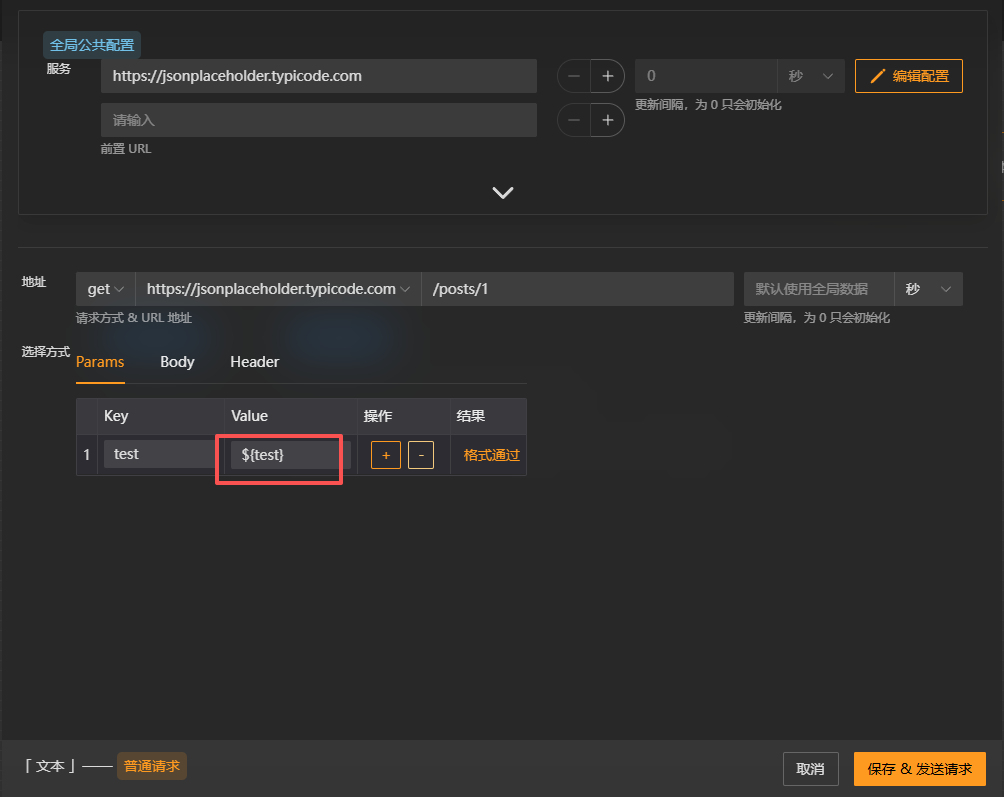Screen dimensions: 1004x797
Task: Click the plus icon beside the 请输入 field
Action: (608, 120)
